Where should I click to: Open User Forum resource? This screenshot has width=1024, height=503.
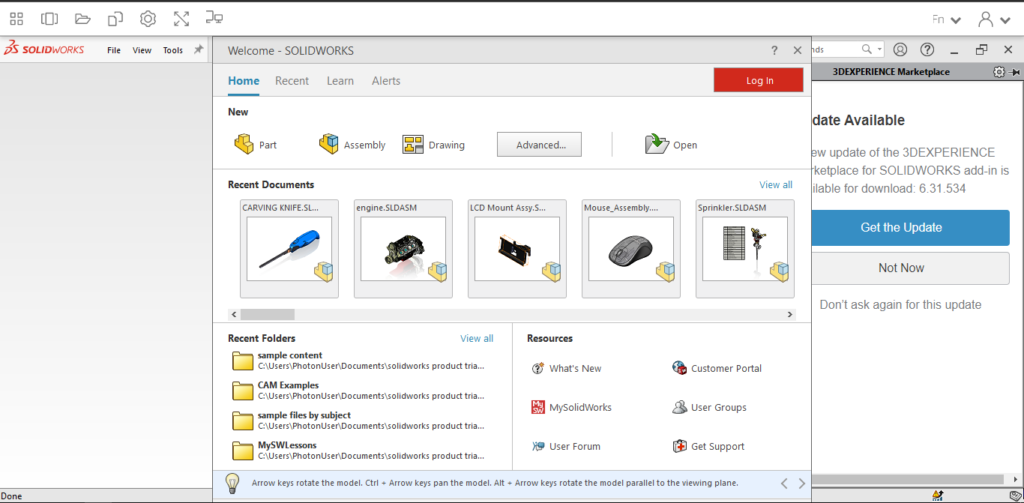(x=566, y=446)
